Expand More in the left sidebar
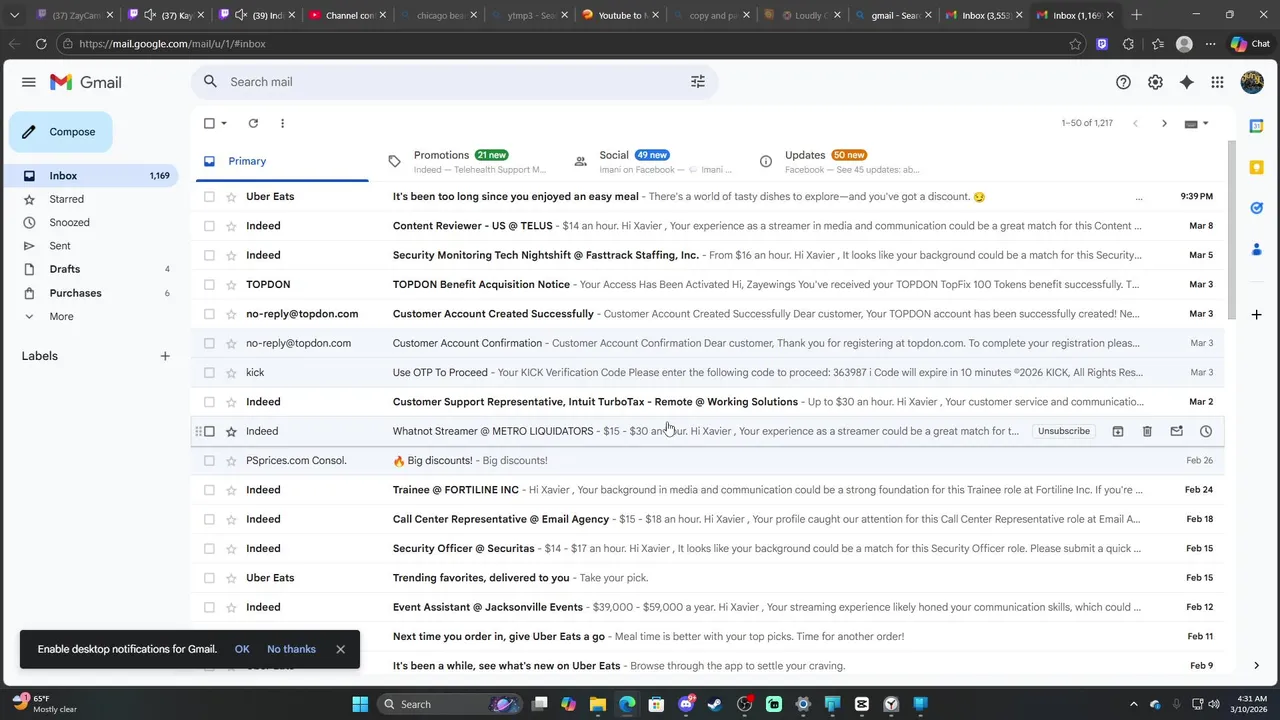This screenshot has width=1280, height=720. coord(61,316)
